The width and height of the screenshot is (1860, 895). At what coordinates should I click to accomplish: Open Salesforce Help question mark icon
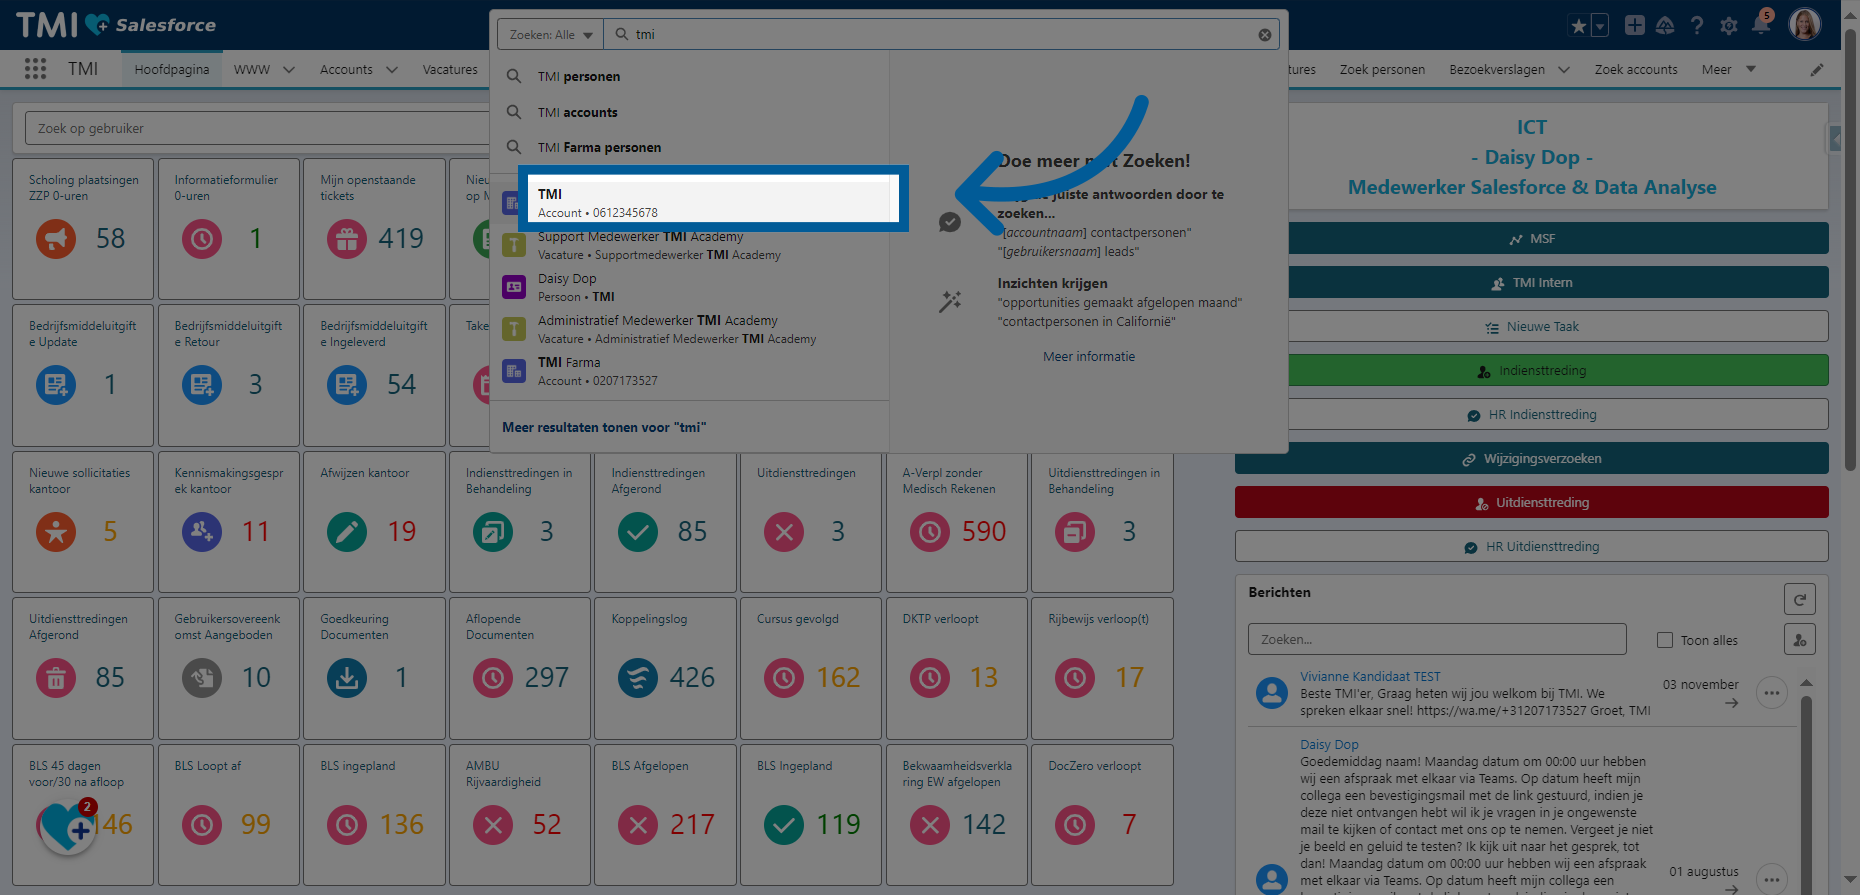click(1697, 26)
